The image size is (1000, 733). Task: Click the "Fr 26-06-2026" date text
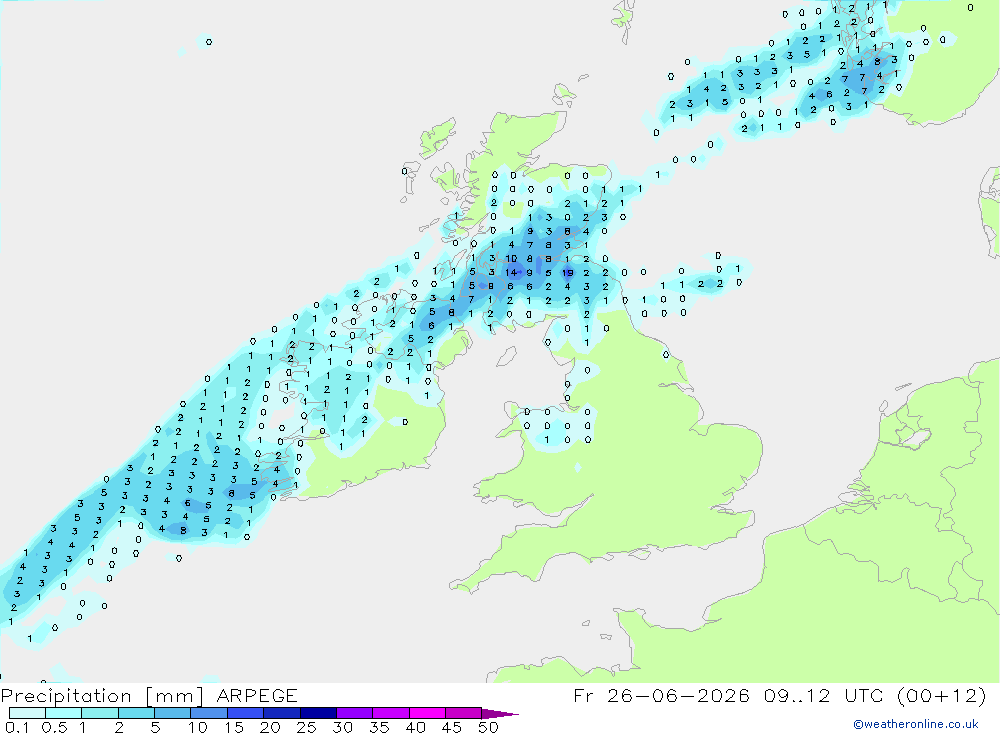click(661, 695)
